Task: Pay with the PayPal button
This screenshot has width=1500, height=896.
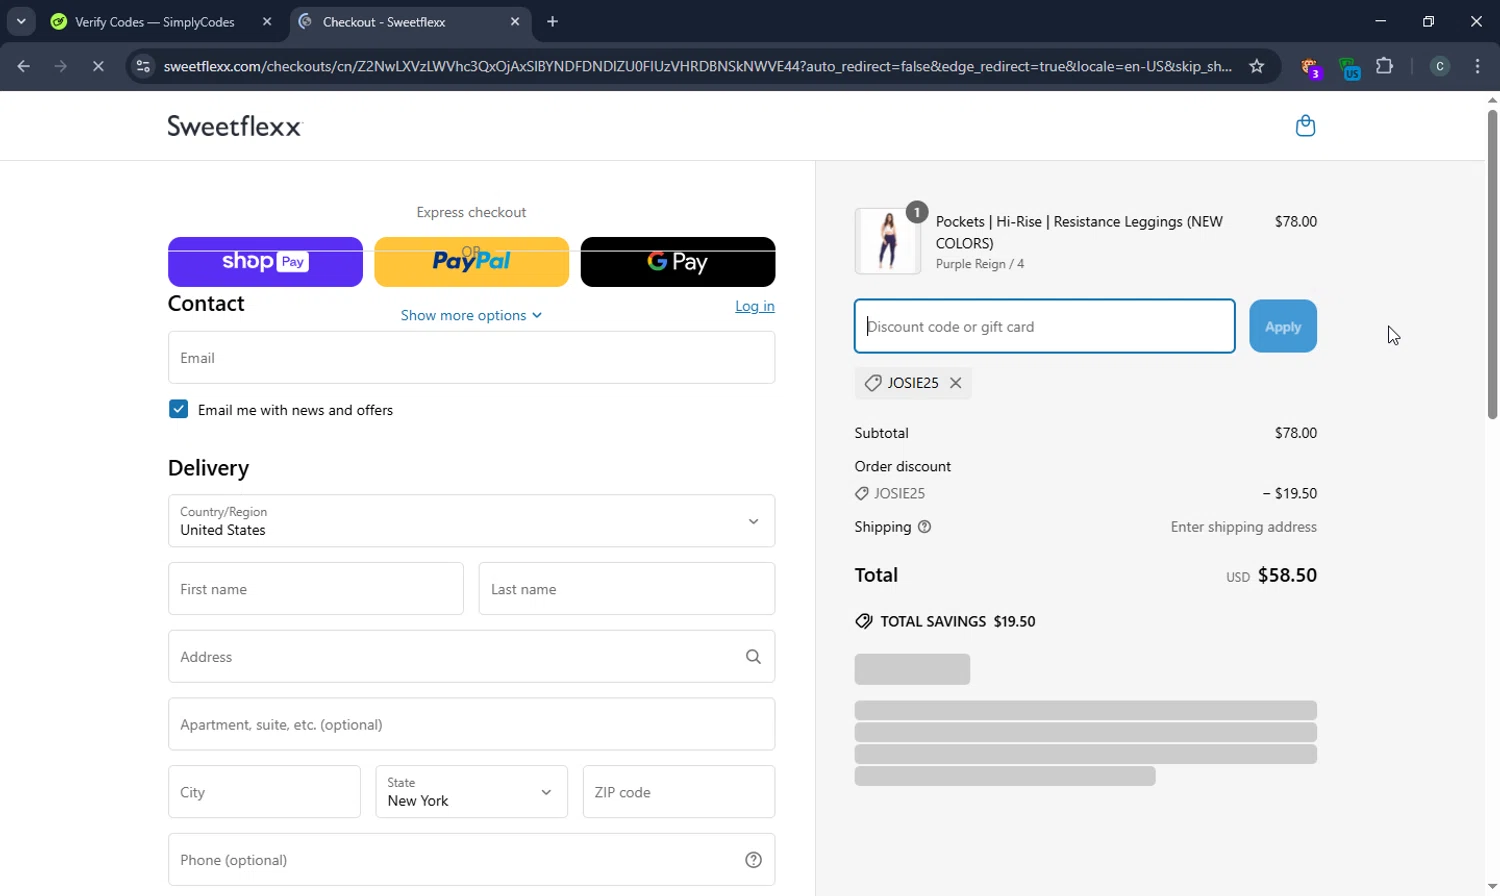Action: [x=471, y=262]
